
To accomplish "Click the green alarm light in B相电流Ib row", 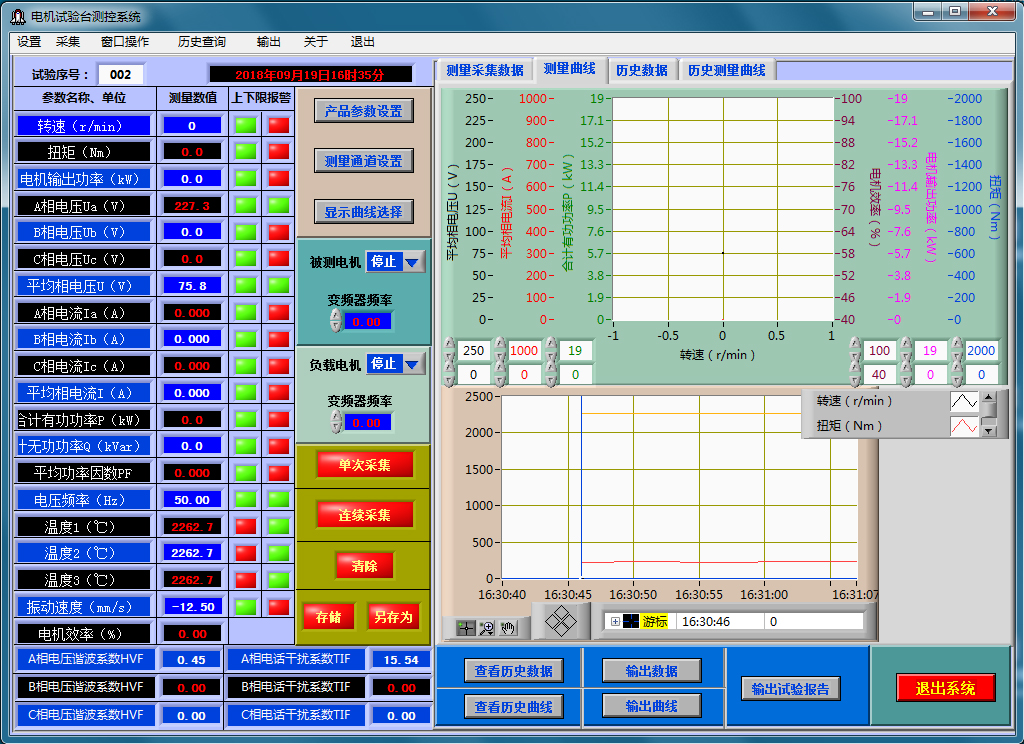I will (246, 339).
